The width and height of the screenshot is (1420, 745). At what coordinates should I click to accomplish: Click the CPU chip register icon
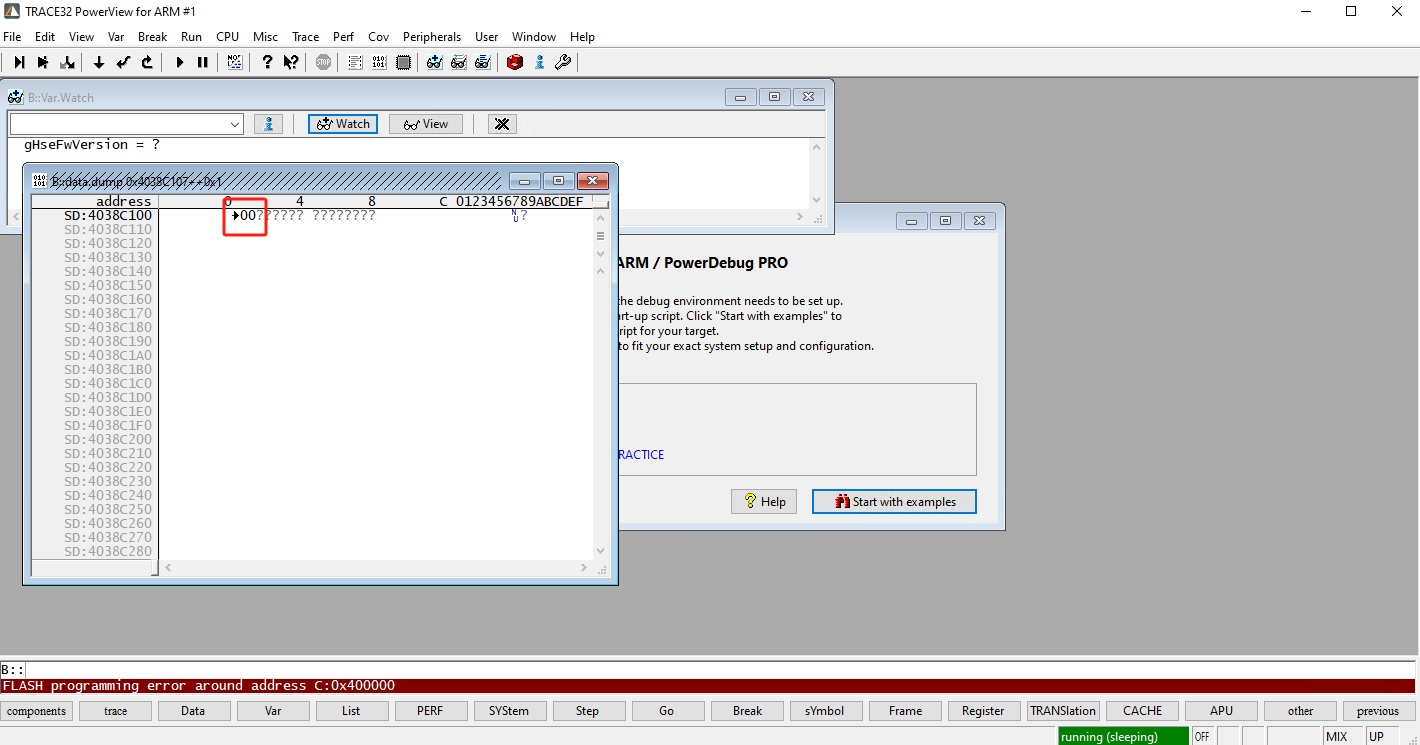pyautogui.click(x=403, y=62)
